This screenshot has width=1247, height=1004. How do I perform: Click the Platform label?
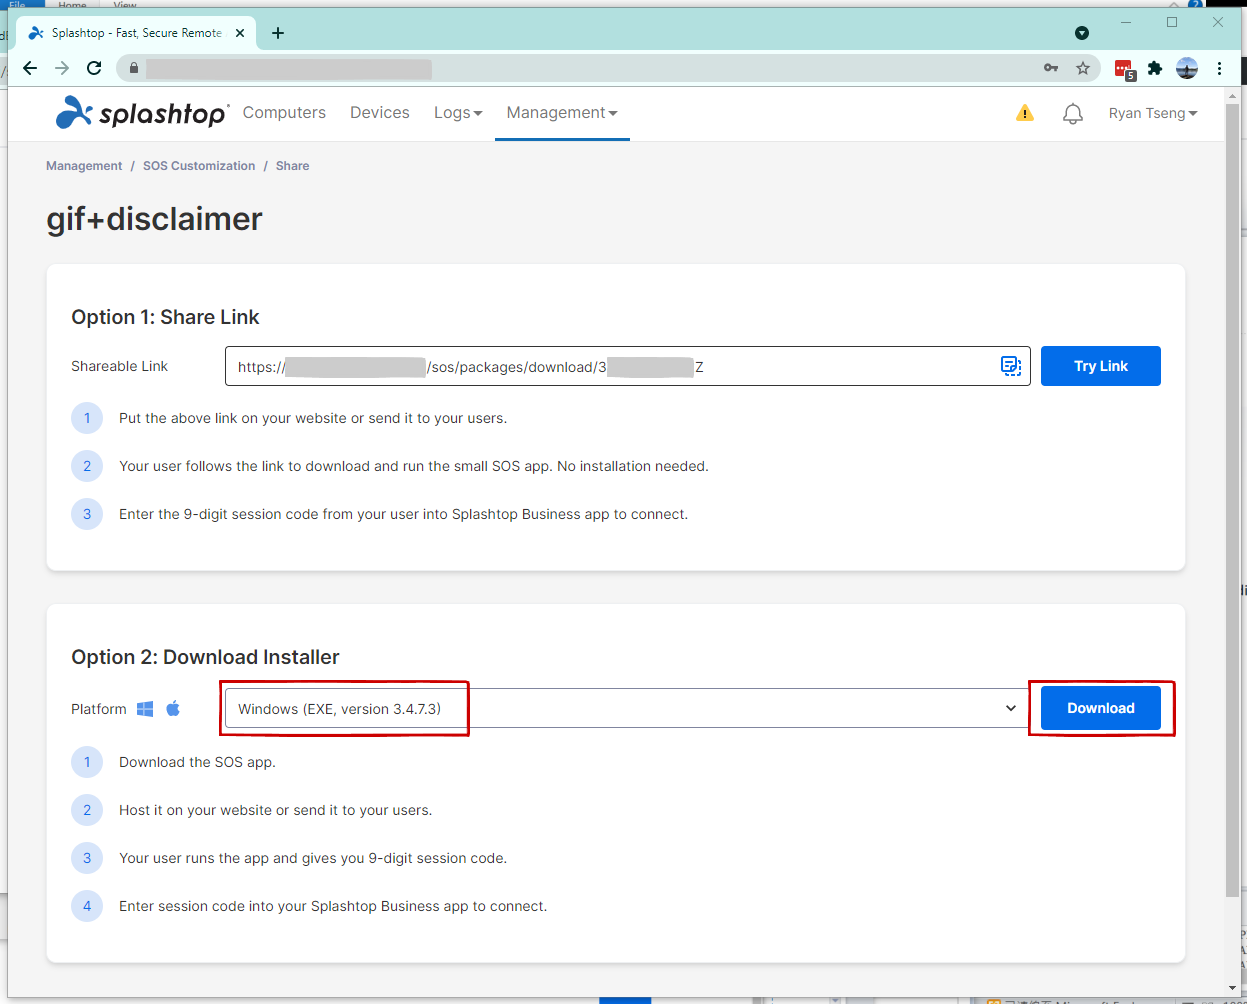pos(99,709)
